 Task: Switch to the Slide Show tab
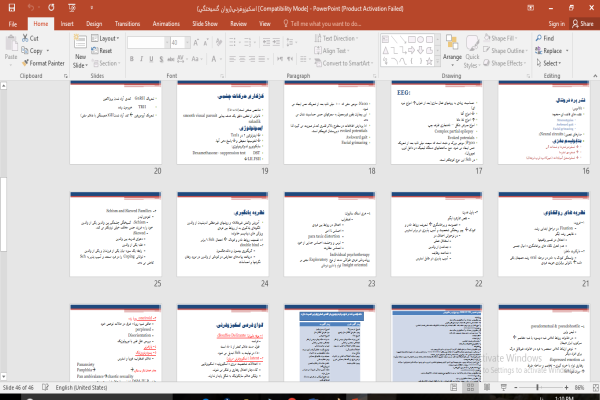click(205, 24)
